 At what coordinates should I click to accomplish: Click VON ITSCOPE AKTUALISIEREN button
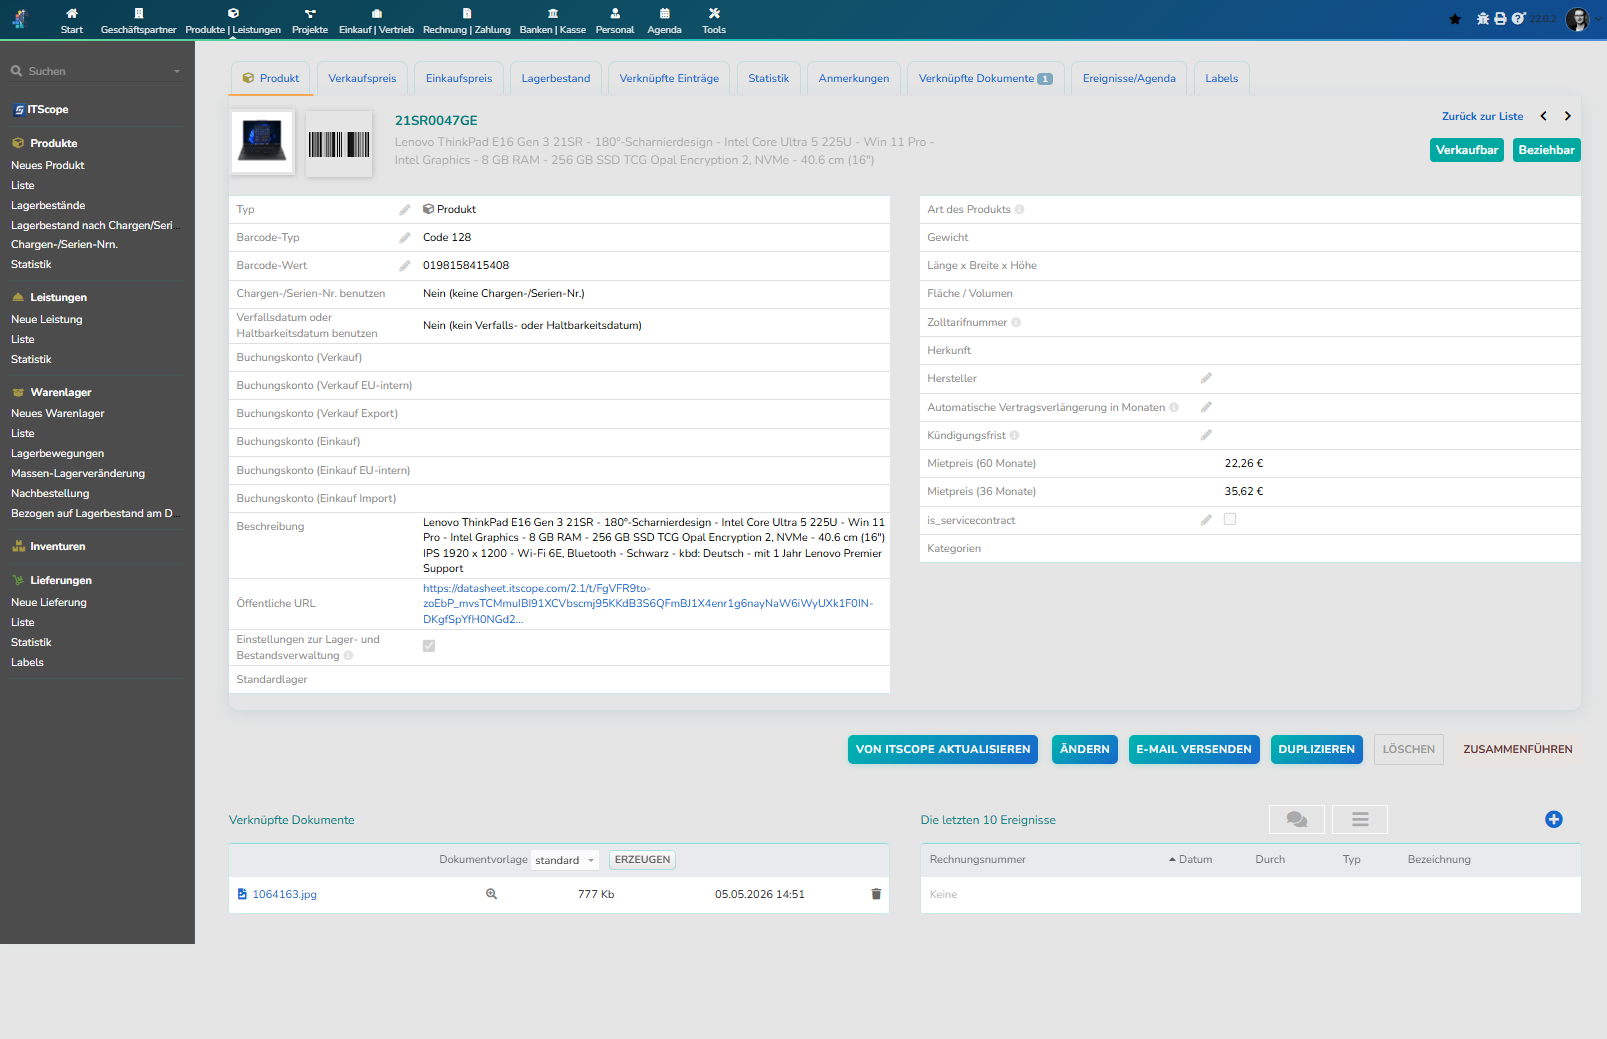coord(943,749)
